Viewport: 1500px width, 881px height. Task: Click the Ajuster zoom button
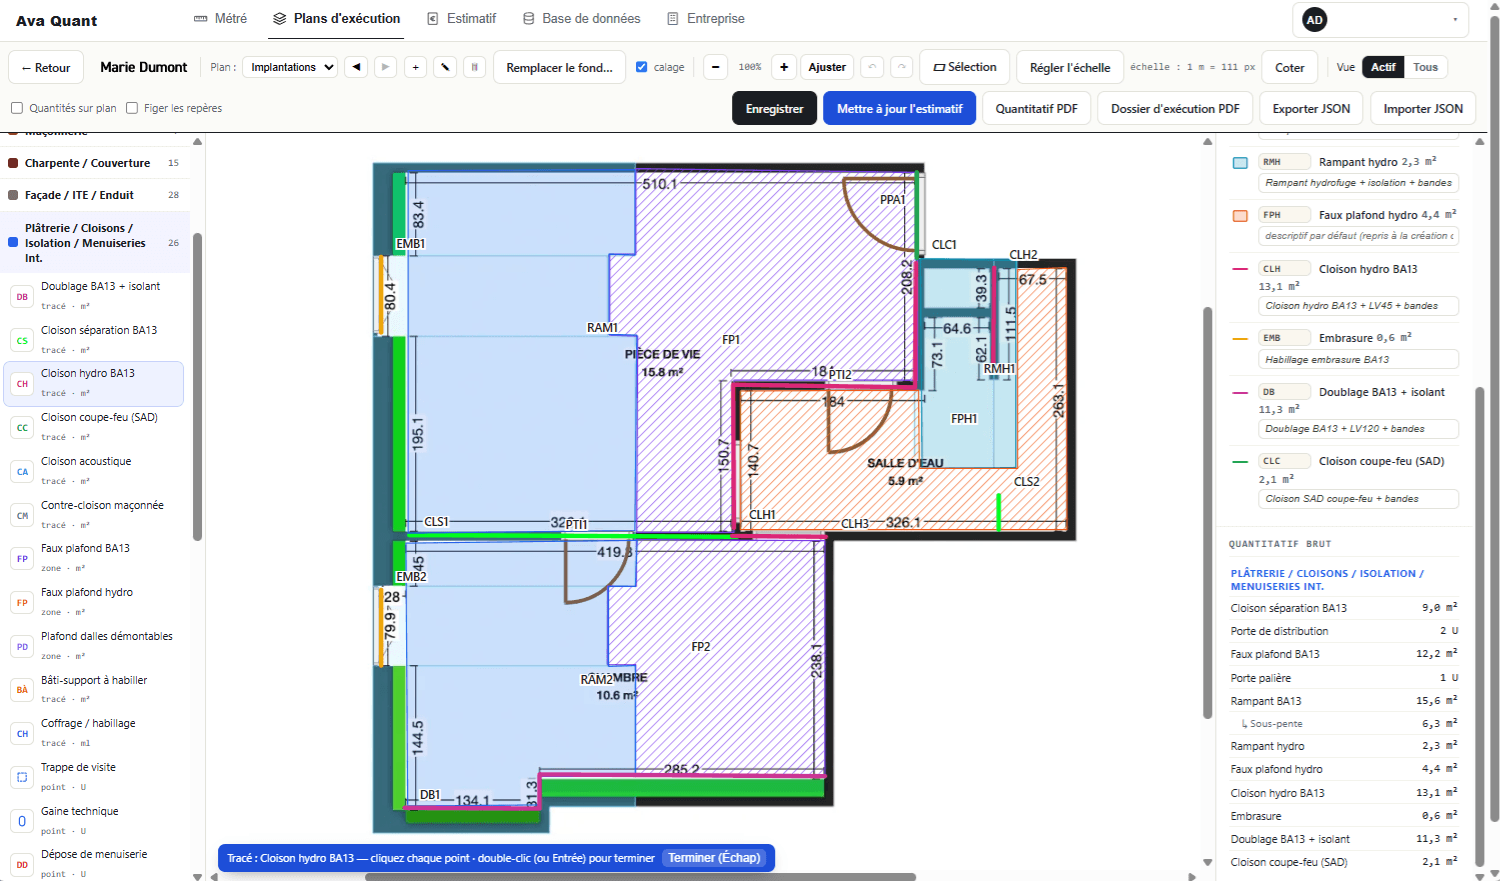(x=827, y=67)
